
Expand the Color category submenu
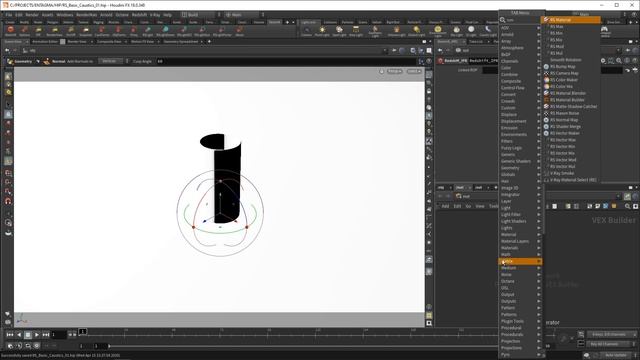click(x=520, y=68)
